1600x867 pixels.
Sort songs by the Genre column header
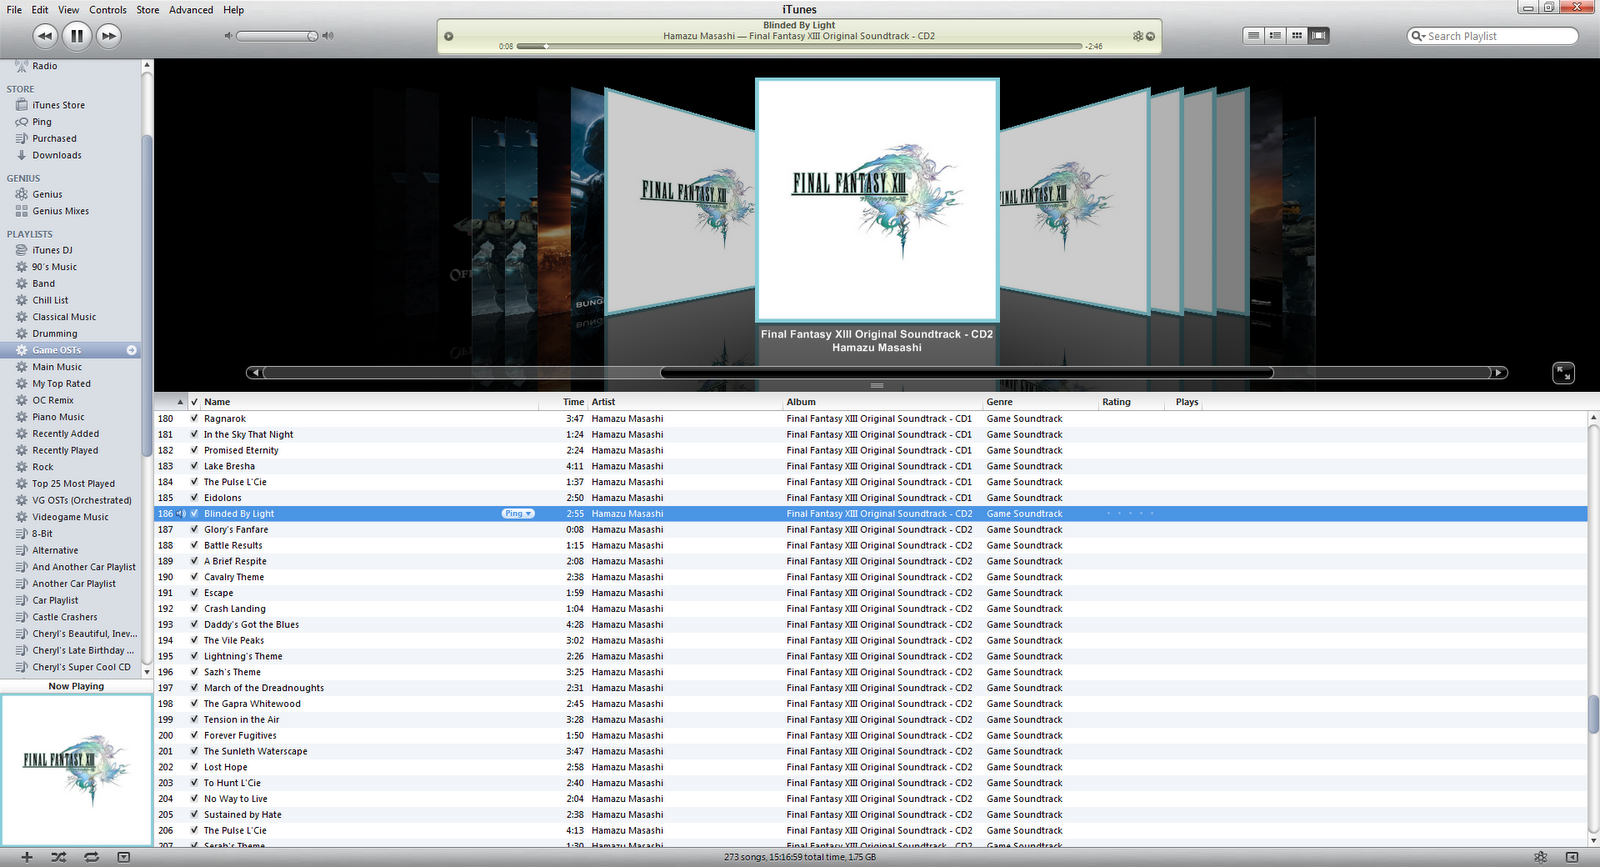point(1040,402)
